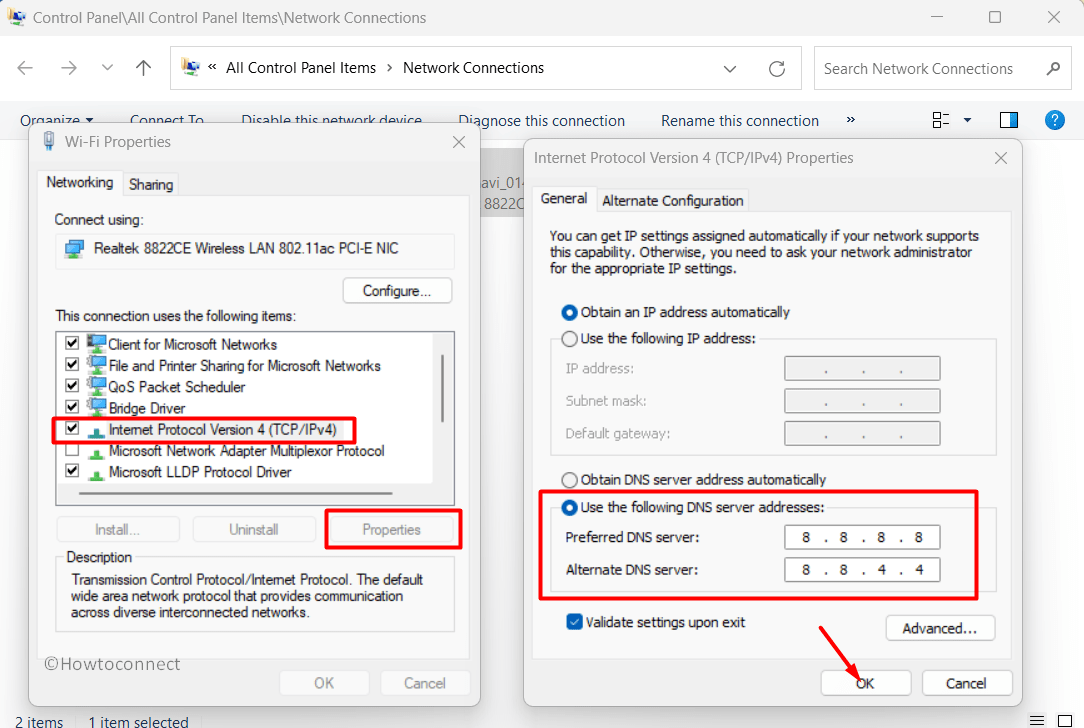Click the search magnifier icon
1084x728 pixels.
pos(1053,68)
